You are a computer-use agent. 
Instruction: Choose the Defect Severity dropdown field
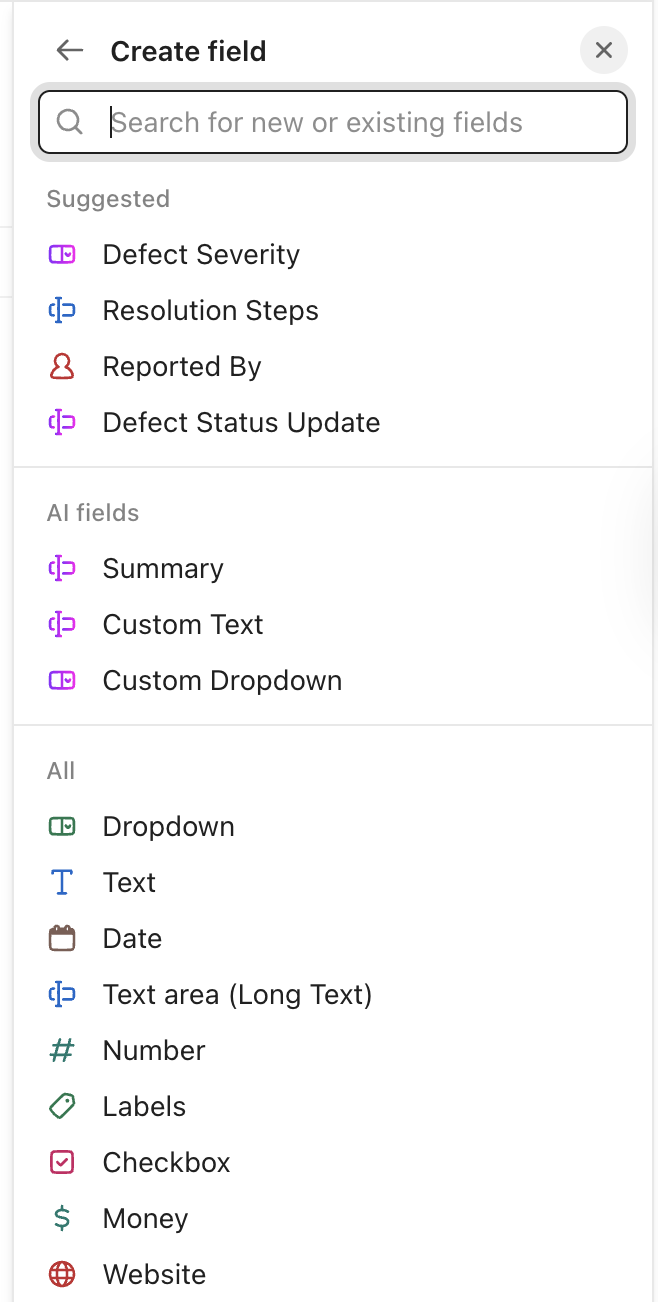[x=200, y=254]
